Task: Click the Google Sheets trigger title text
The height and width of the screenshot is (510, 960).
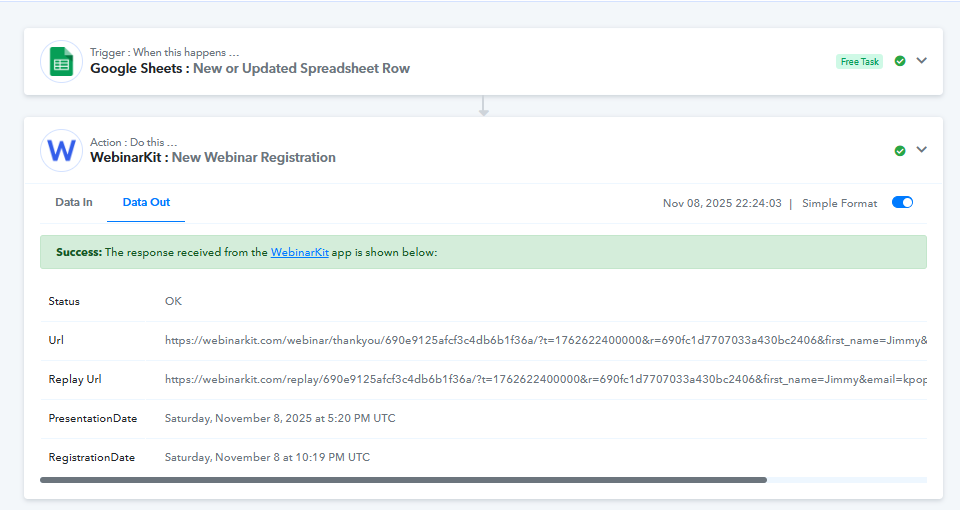Action: pyautogui.click(x=250, y=69)
